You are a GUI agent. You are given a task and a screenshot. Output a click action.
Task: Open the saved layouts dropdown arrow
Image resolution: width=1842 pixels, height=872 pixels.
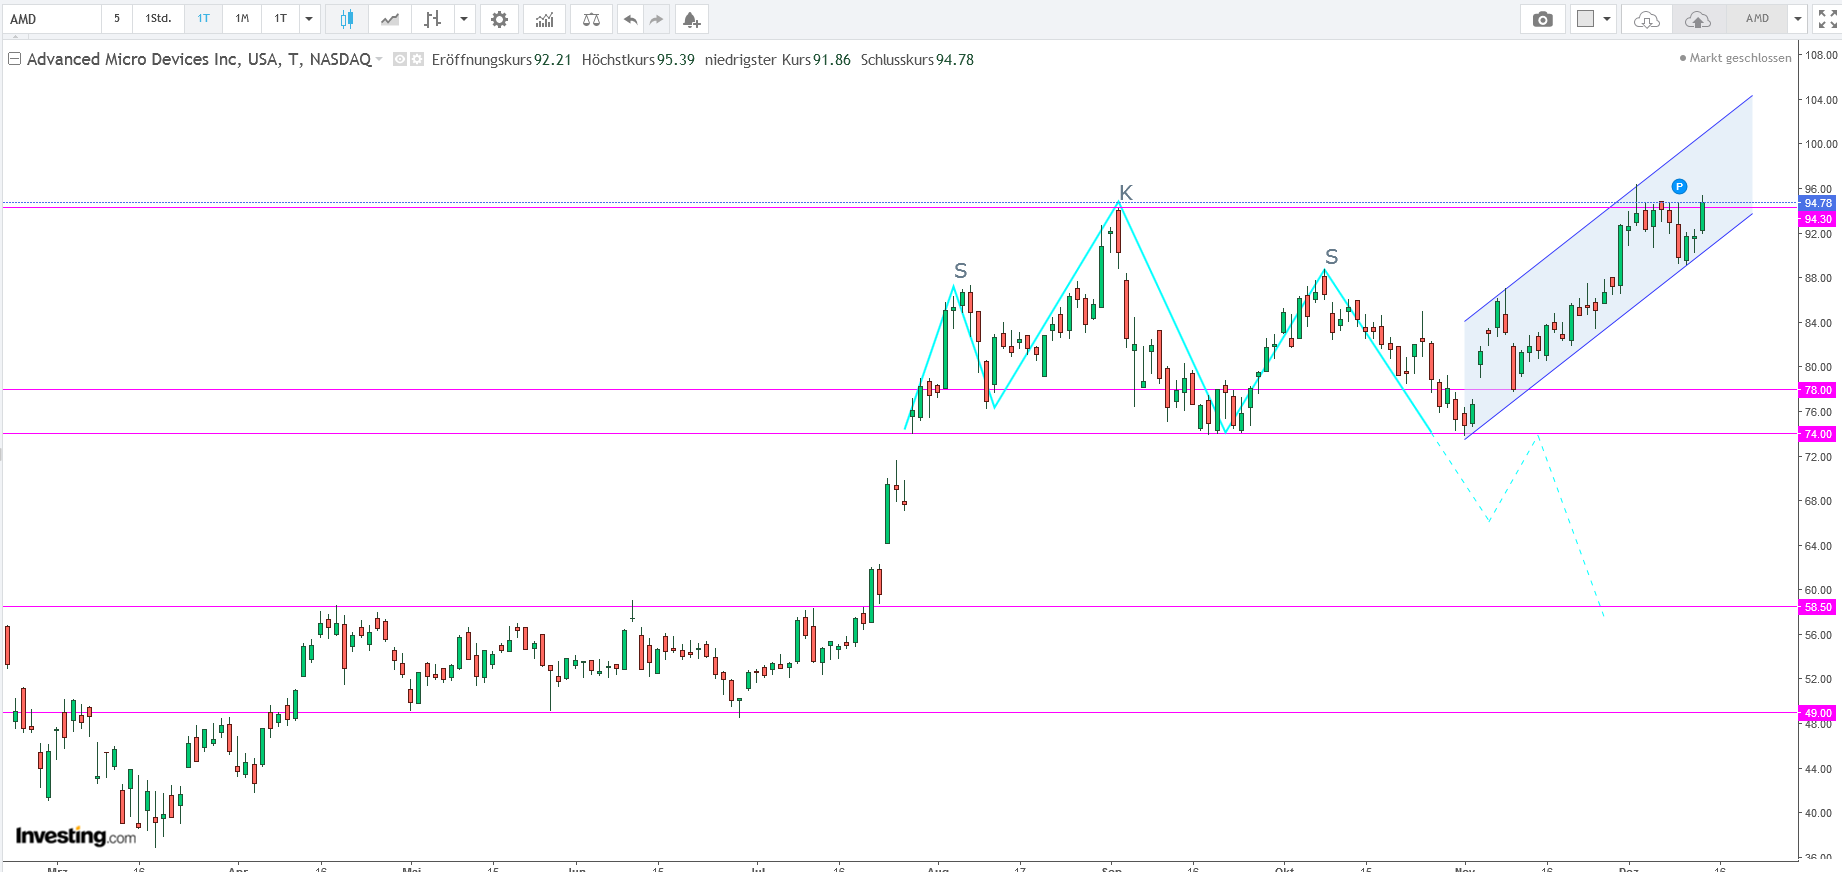pyautogui.click(x=1797, y=19)
